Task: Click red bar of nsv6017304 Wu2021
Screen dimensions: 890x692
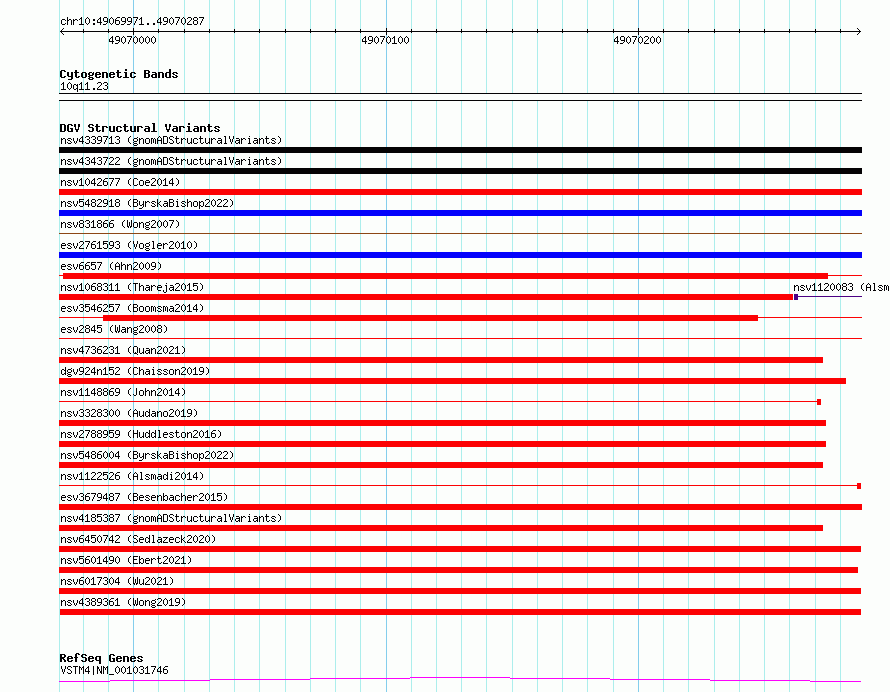Action: 460,591
